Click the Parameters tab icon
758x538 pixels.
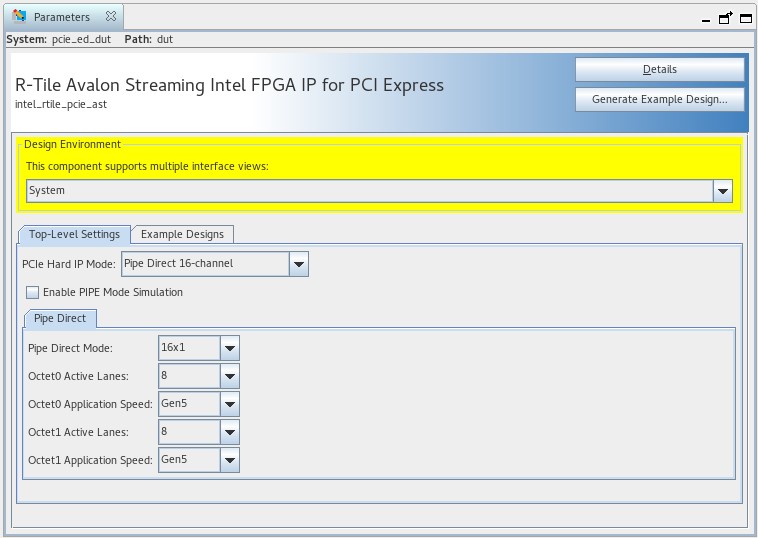(x=19, y=17)
